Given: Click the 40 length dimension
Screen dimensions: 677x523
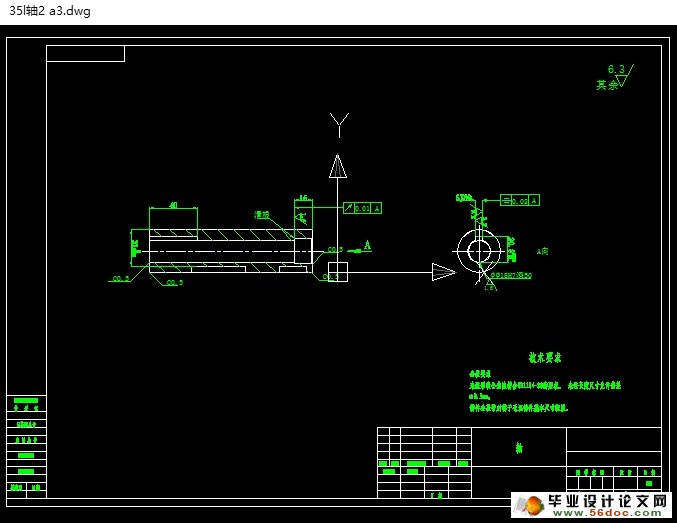Looking at the screenshot, I should (x=173, y=206).
